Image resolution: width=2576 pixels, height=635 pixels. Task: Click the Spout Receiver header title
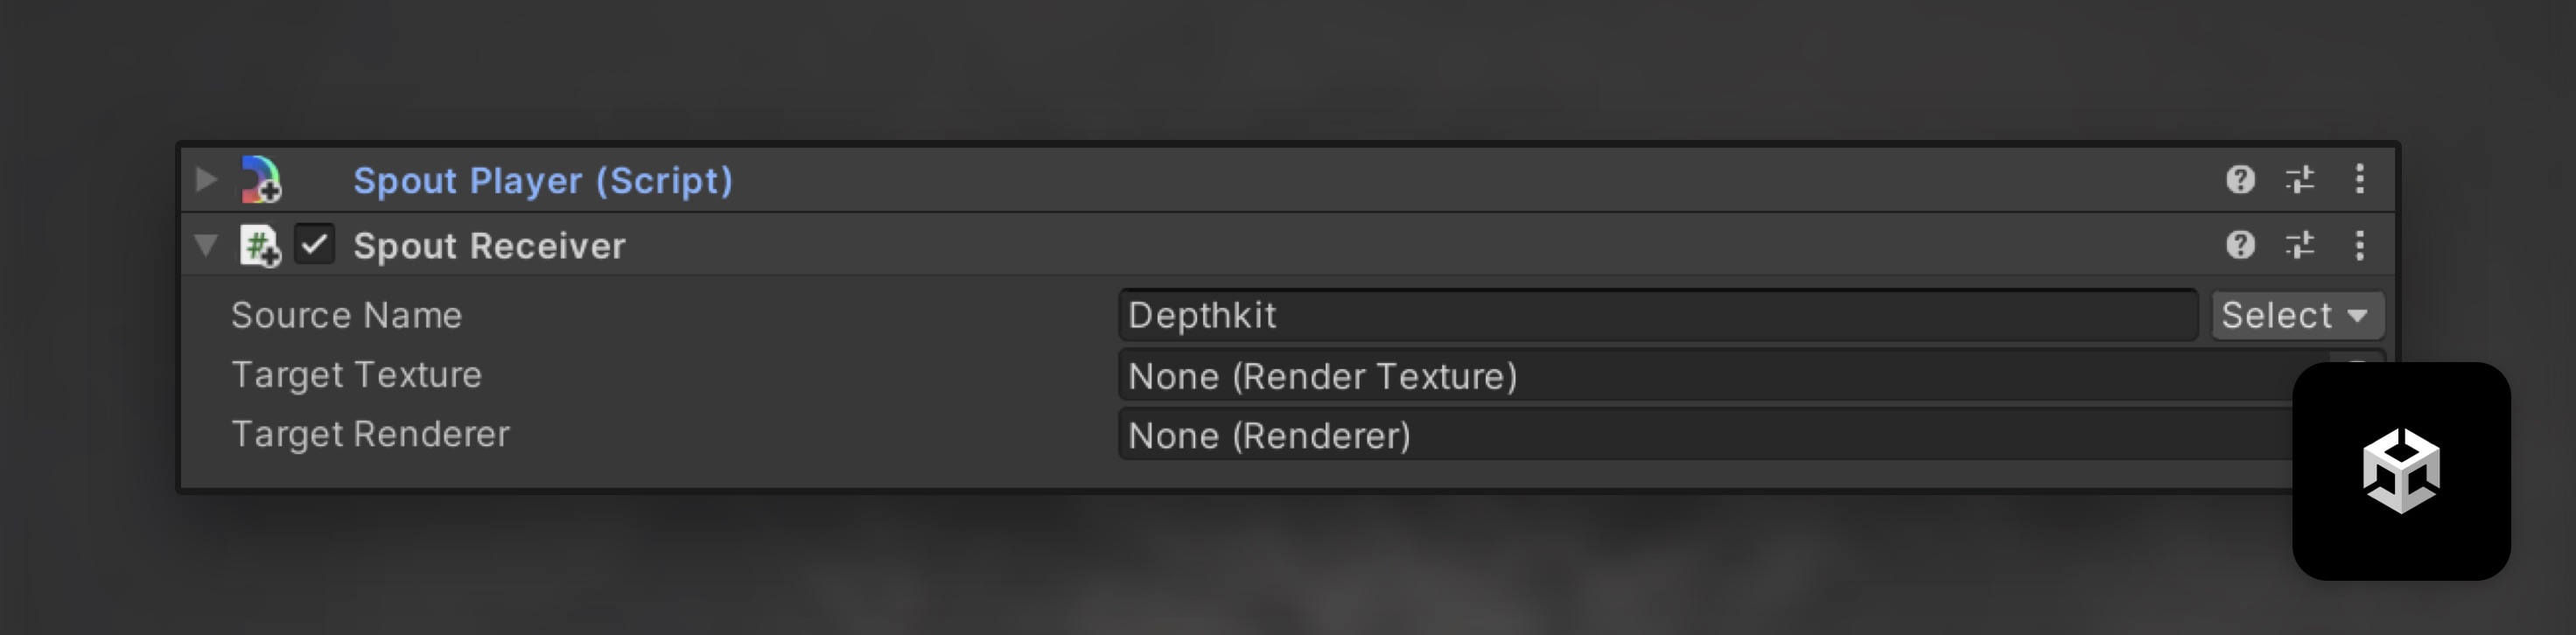(489, 246)
